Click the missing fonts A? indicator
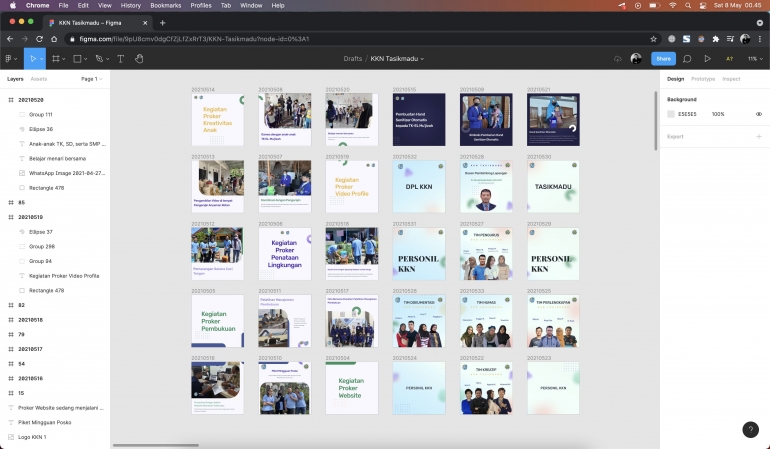This screenshot has height=449, width=770. point(729,58)
